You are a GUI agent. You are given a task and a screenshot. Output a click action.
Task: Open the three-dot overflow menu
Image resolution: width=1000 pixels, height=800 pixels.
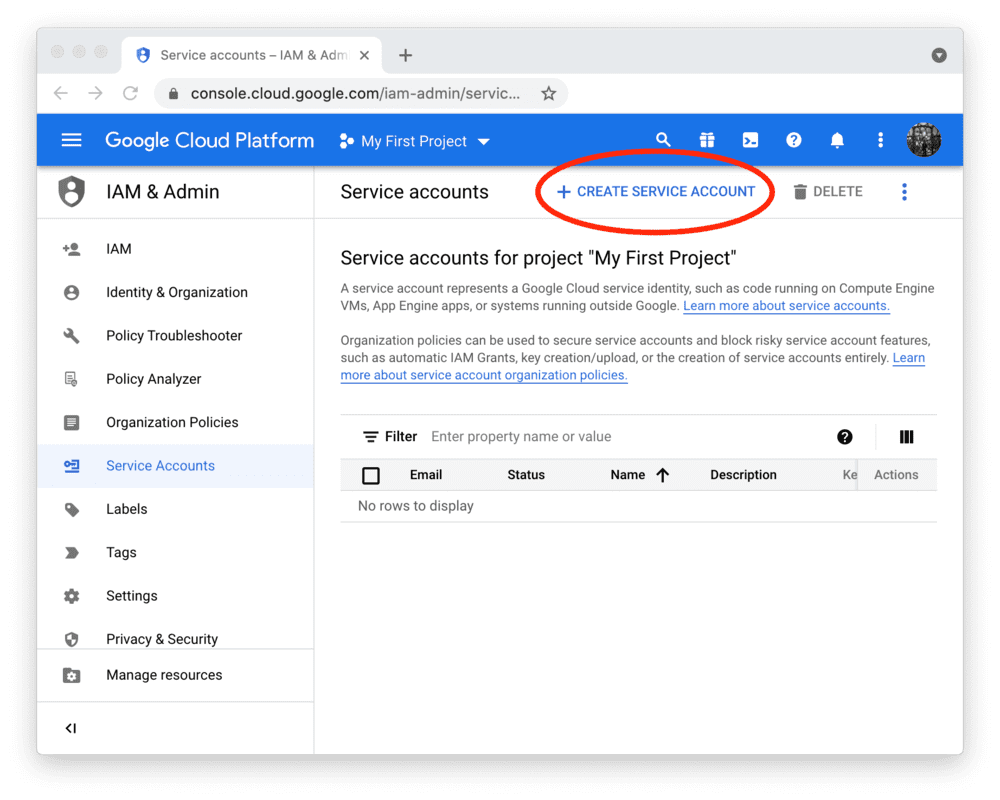click(x=904, y=191)
